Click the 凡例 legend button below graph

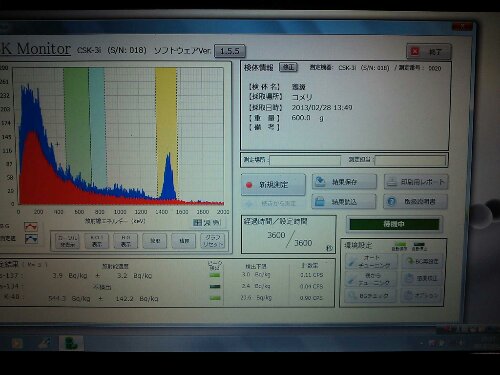coord(207,222)
